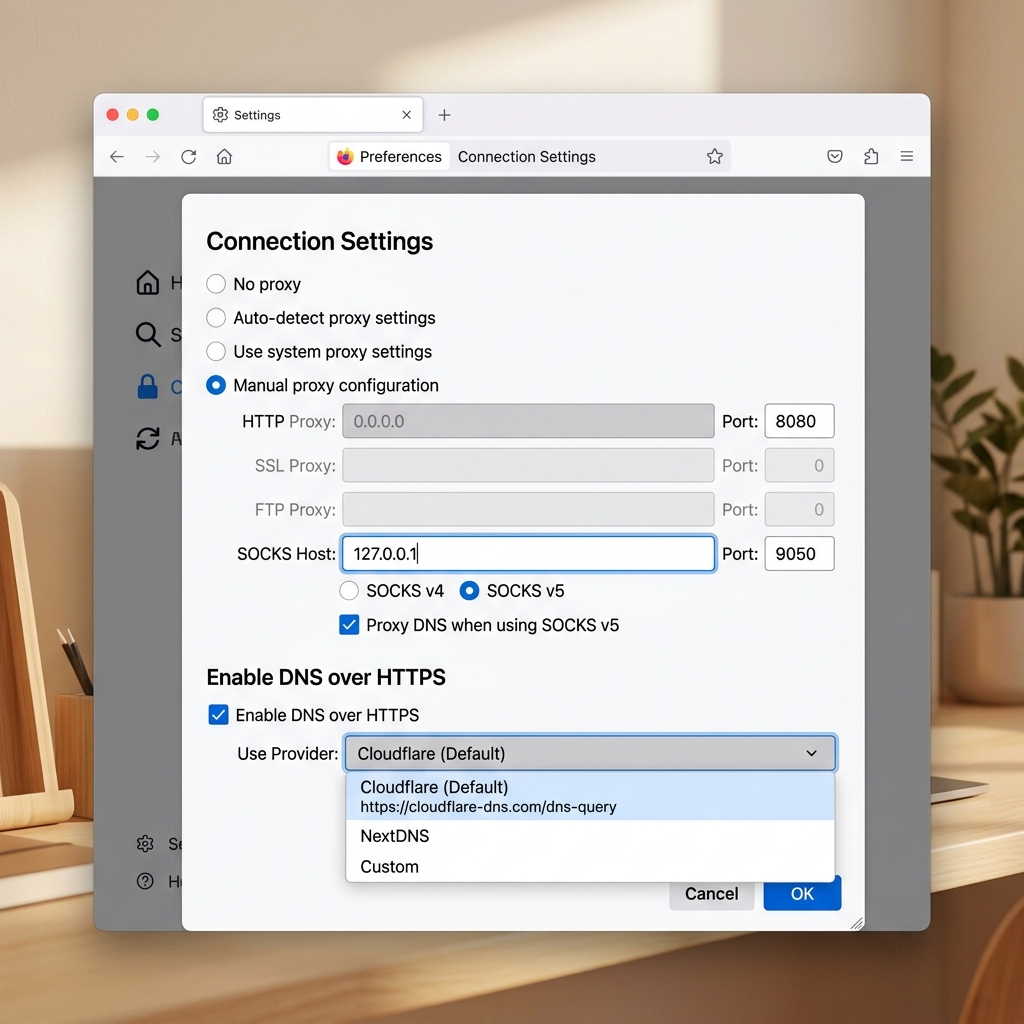Click the Preferences label in address bar
This screenshot has width=1024, height=1024.
pyautogui.click(x=400, y=157)
